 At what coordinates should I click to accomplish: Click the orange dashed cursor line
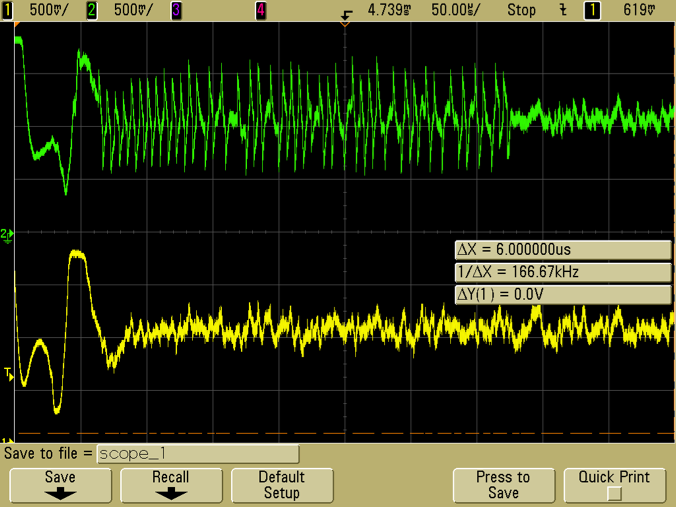345,433
